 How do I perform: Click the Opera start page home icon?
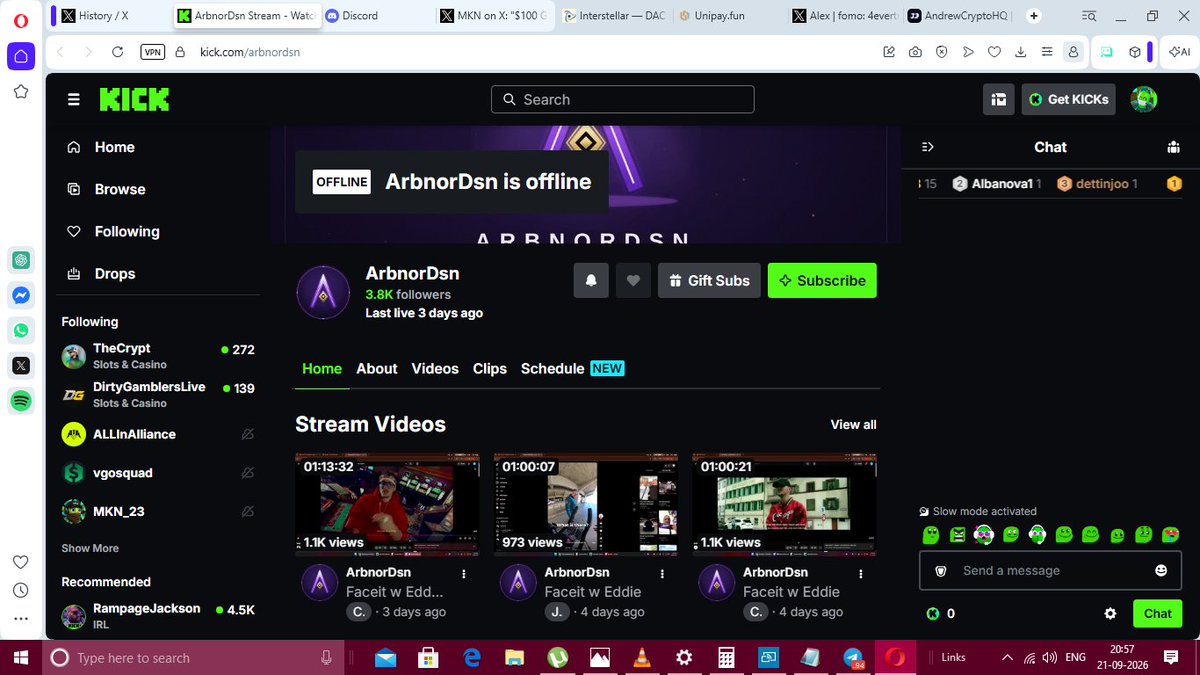[21, 55]
